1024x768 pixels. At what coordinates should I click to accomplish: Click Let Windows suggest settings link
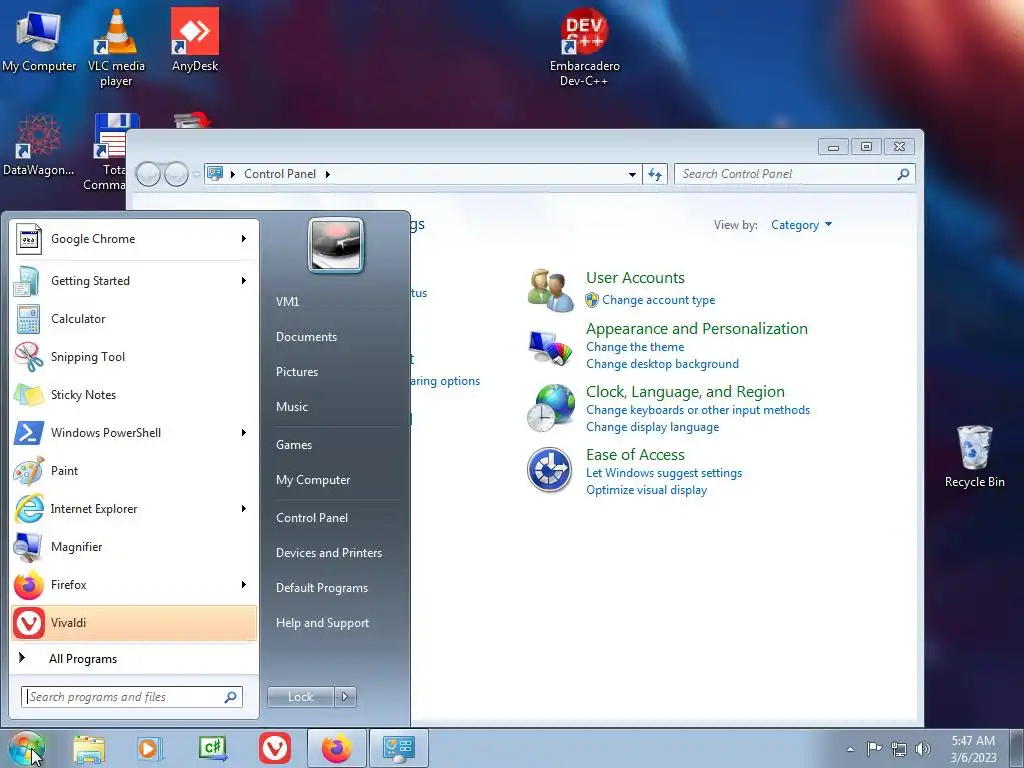tap(664, 473)
